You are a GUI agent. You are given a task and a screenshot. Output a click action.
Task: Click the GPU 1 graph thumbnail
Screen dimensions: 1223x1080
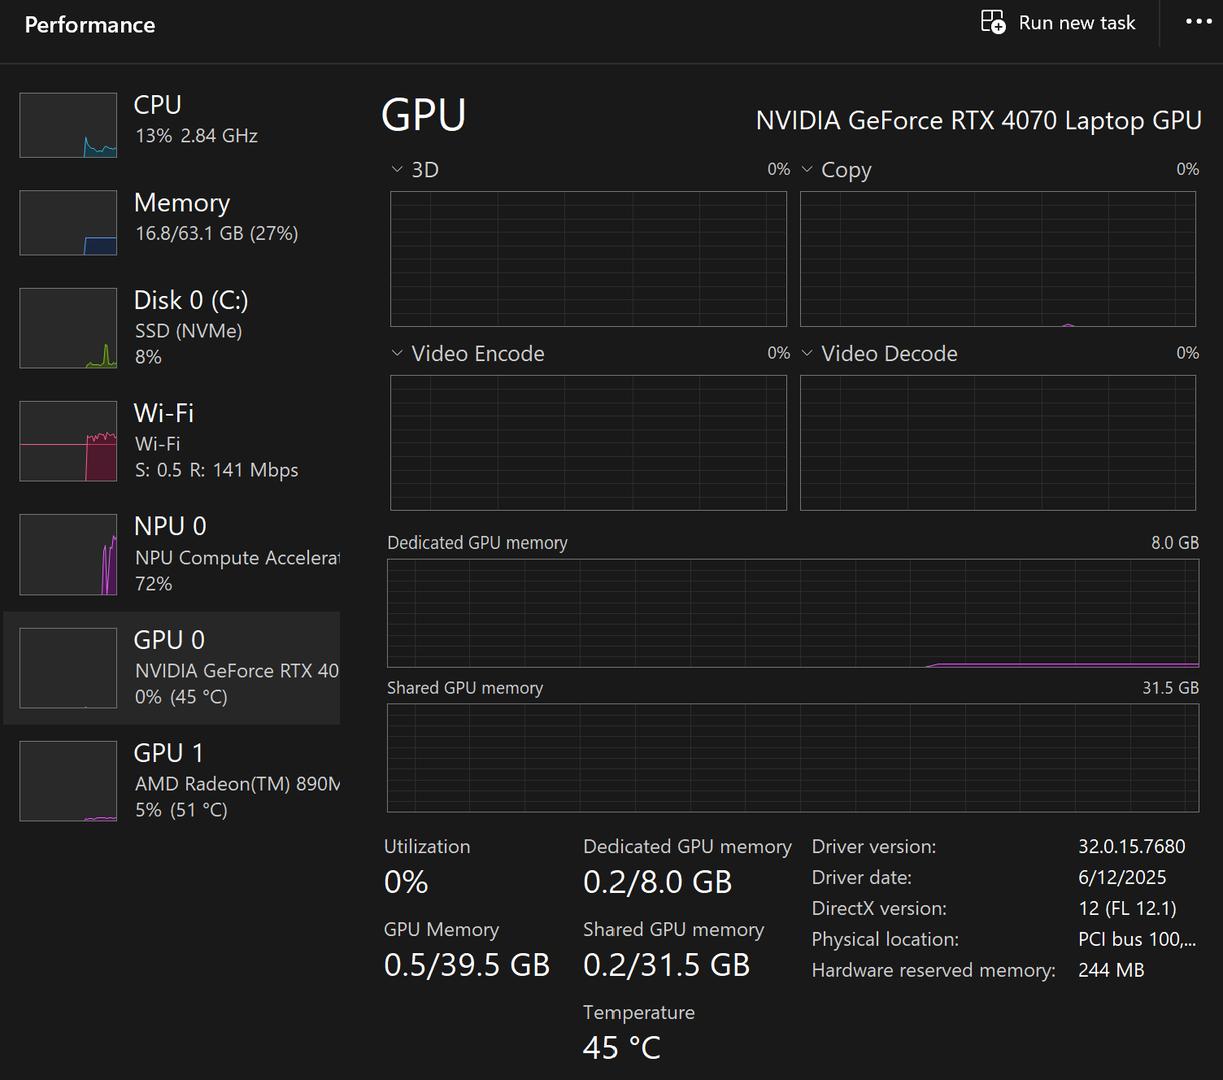click(x=68, y=781)
